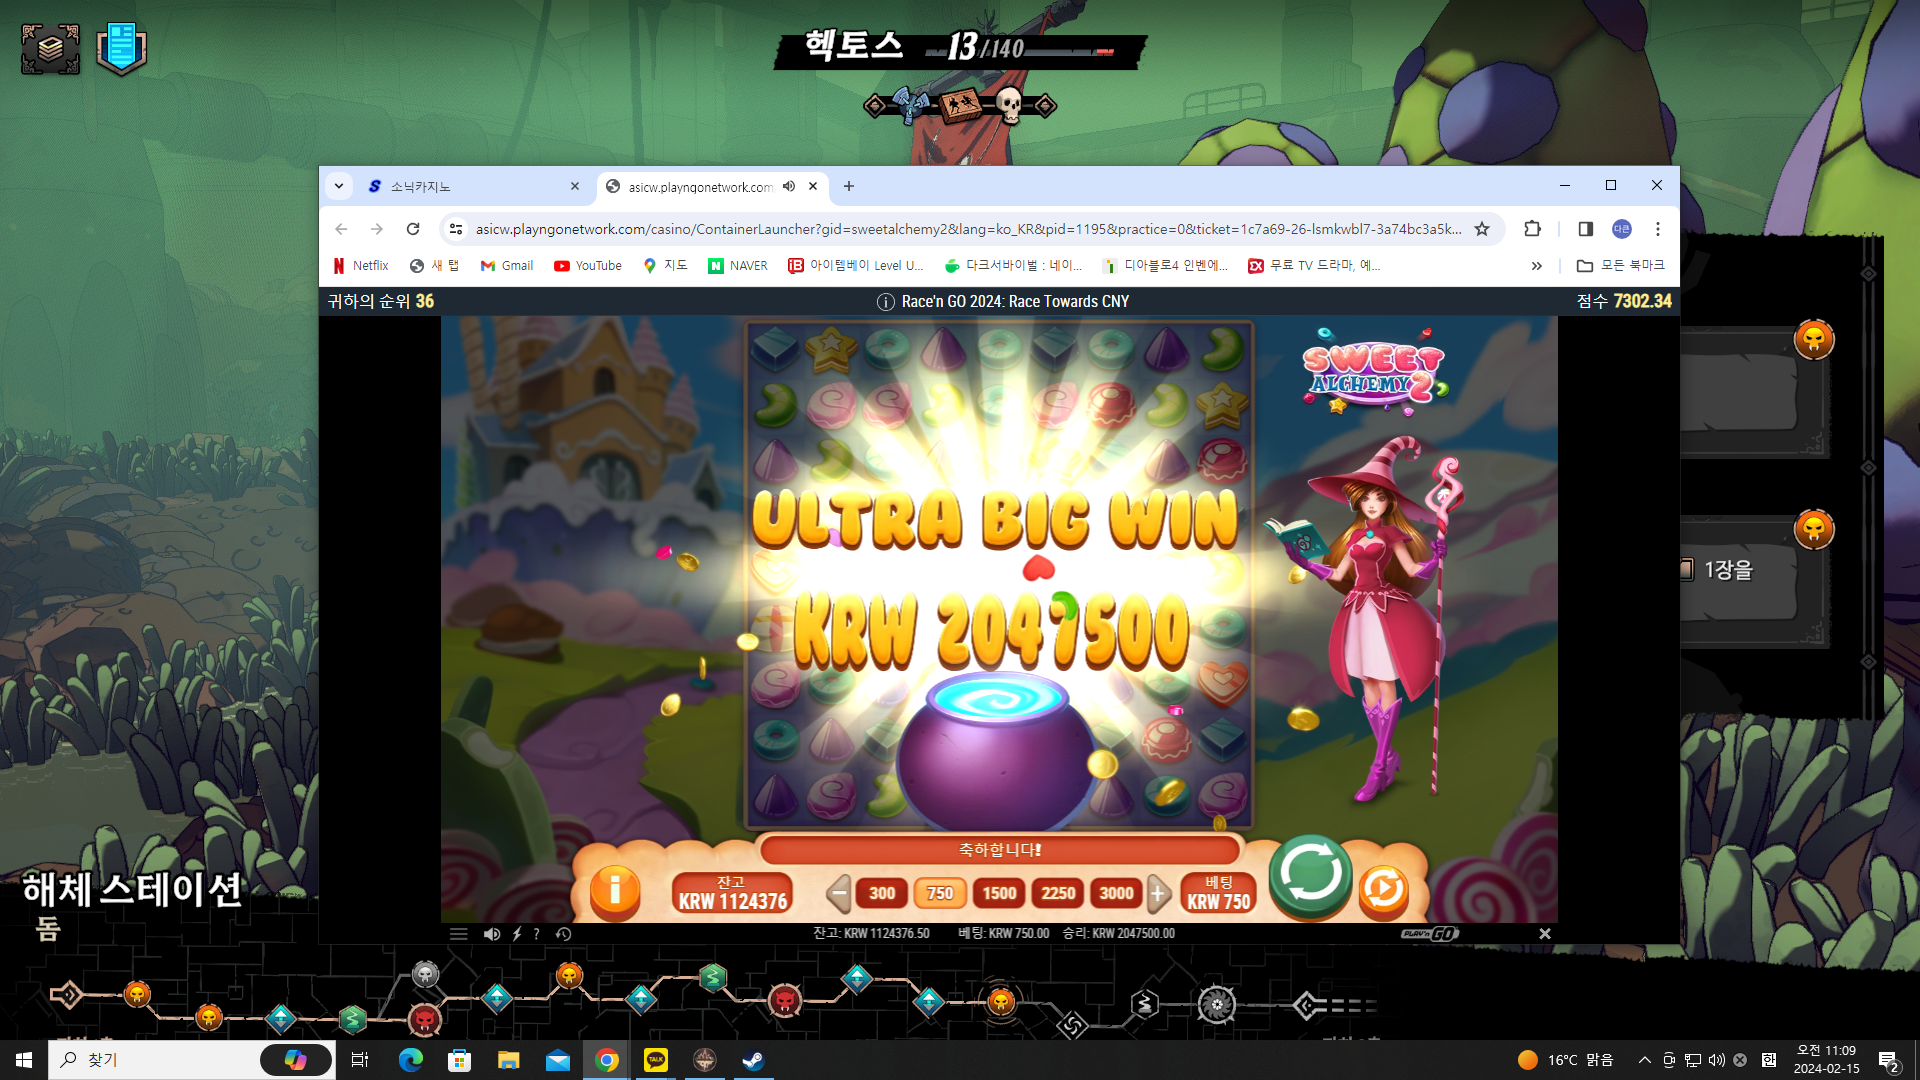View site information icon in address bar
1920x1080 pixels.
[x=456, y=229]
